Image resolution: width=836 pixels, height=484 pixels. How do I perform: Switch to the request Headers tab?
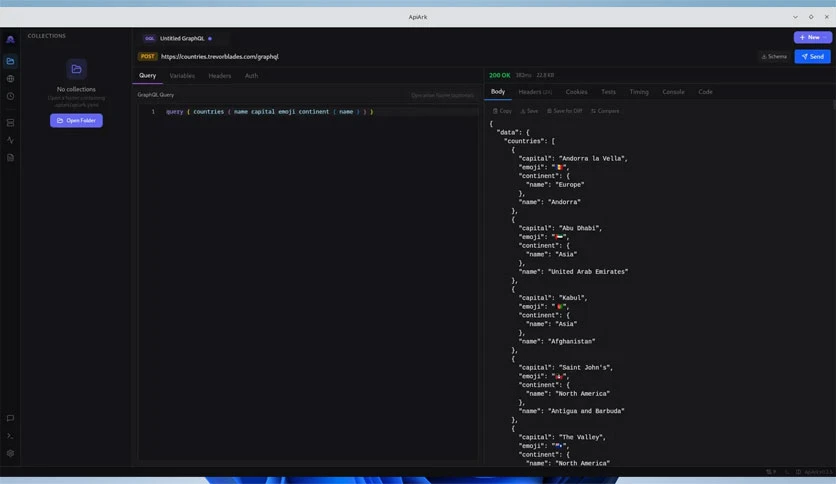pos(220,76)
